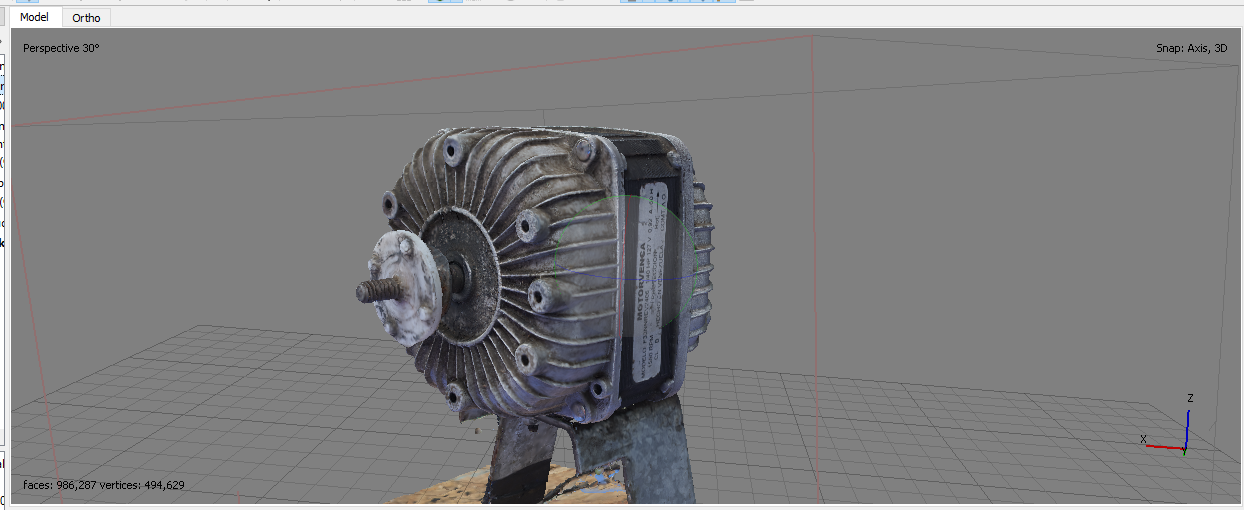Select the blue Z axis on the orientation gizmo
The height and width of the screenshot is (510, 1244).
(1187, 421)
